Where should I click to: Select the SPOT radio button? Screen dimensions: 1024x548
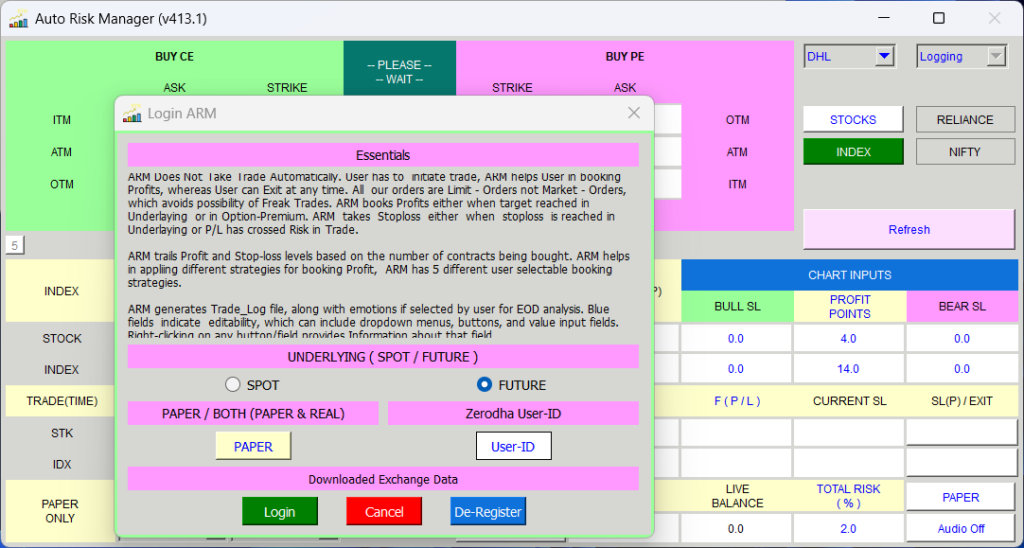[x=233, y=385]
